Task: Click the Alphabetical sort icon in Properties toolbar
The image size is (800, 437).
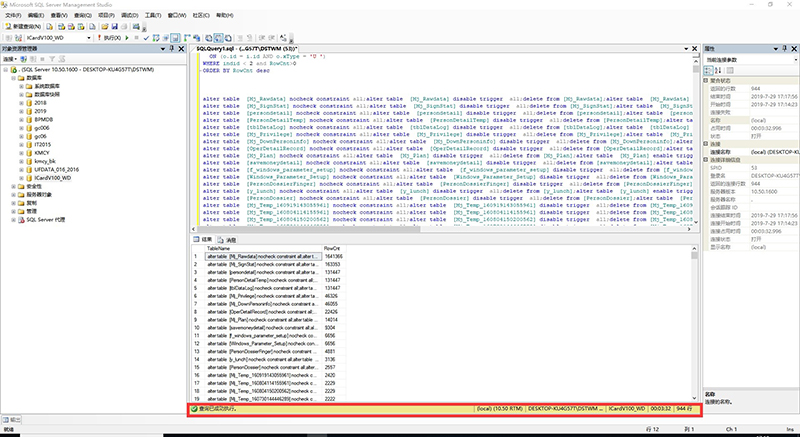Action: click(718, 70)
